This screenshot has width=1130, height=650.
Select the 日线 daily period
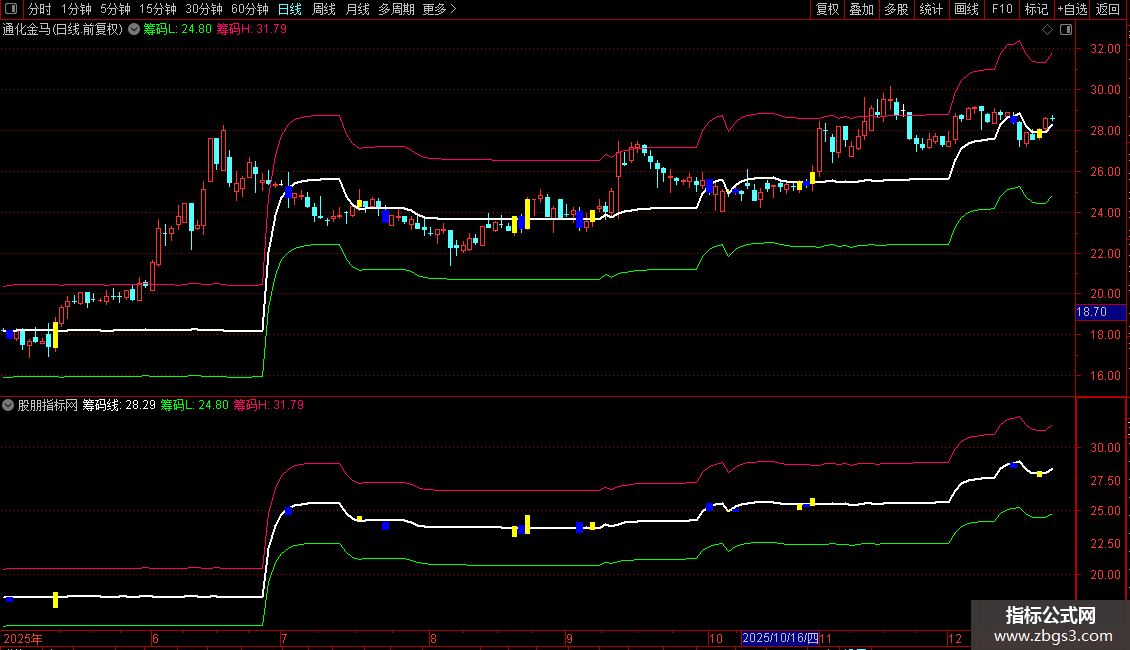pyautogui.click(x=290, y=9)
